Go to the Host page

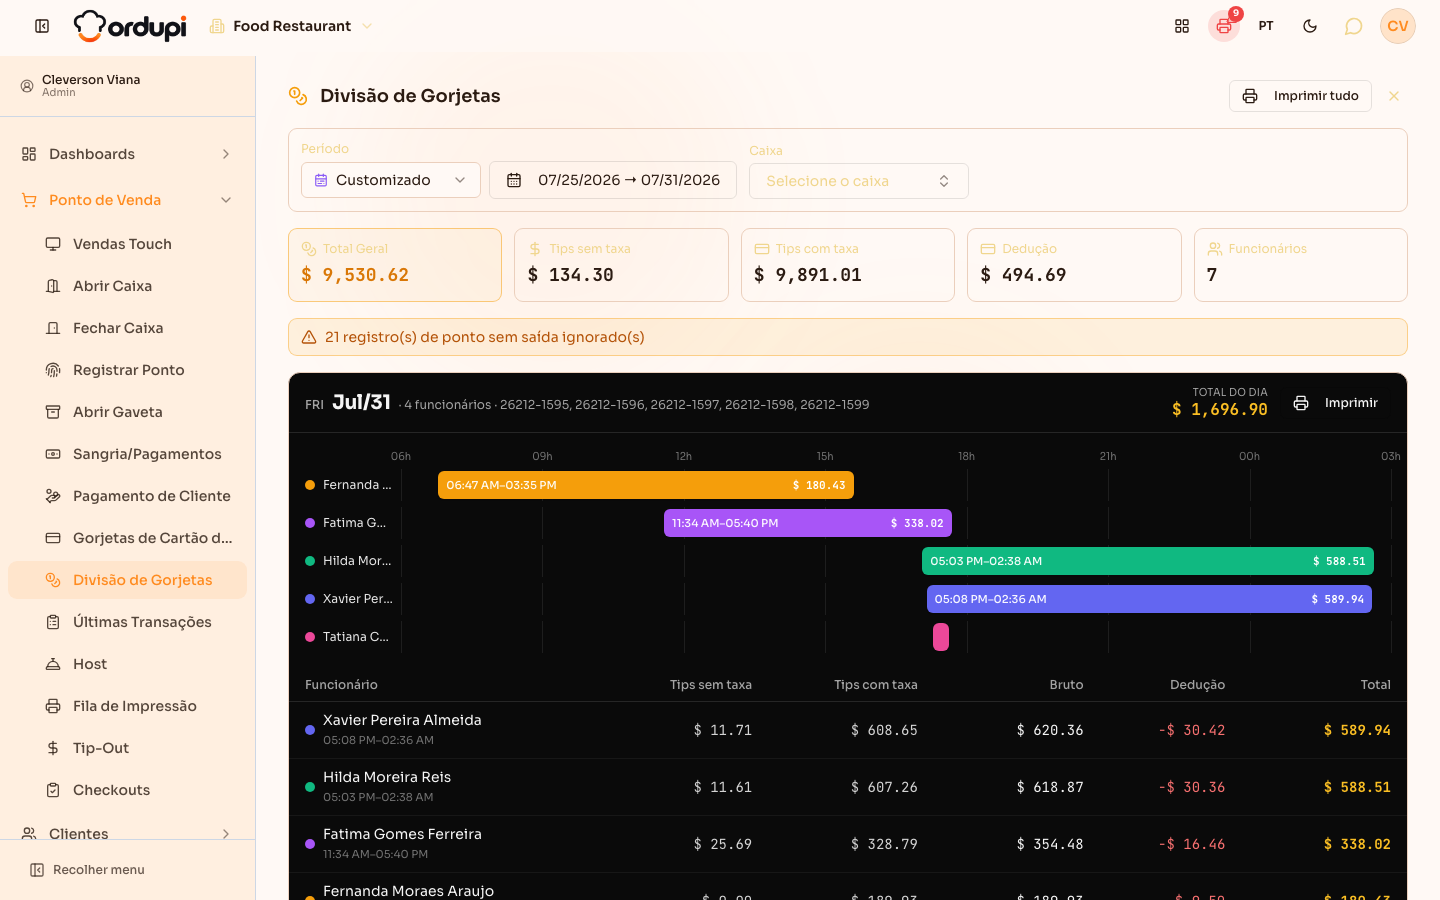[x=127, y=664]
